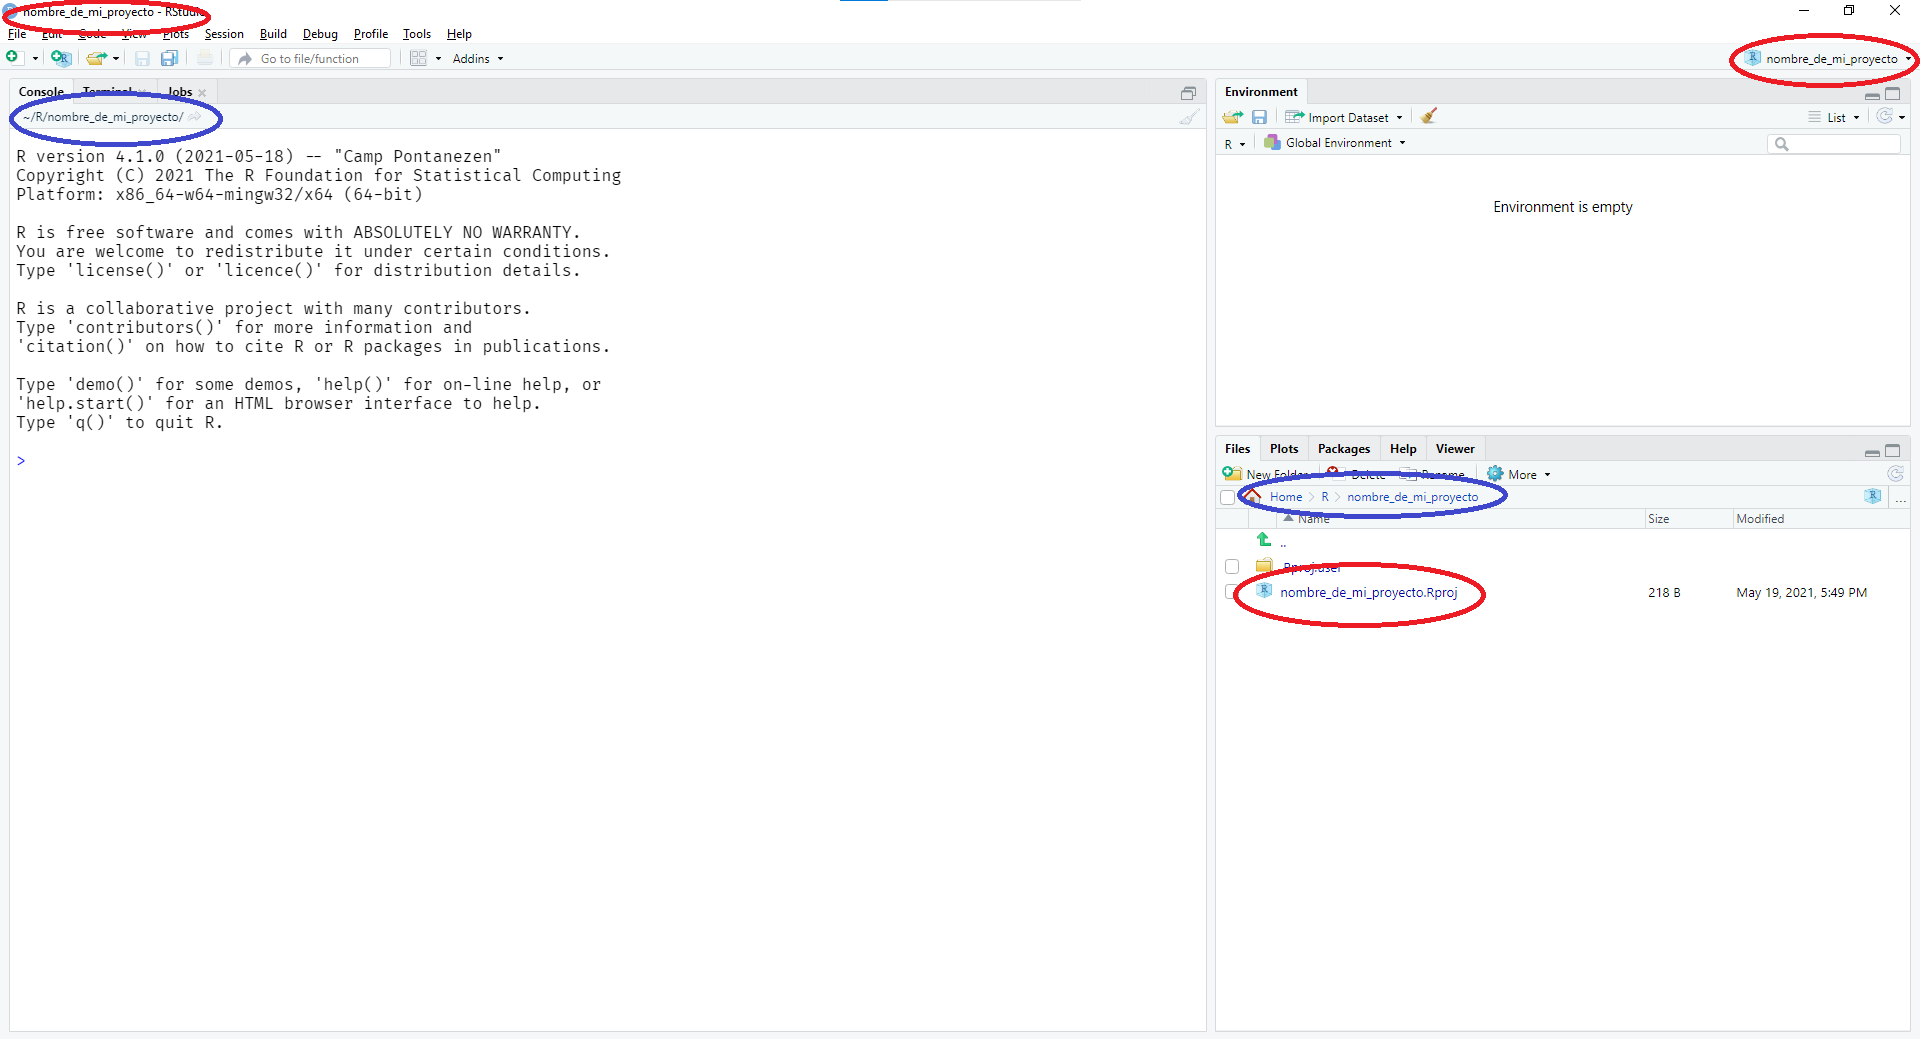Click the Save All documents icon

pyautogui.click(x=170, y=58)
